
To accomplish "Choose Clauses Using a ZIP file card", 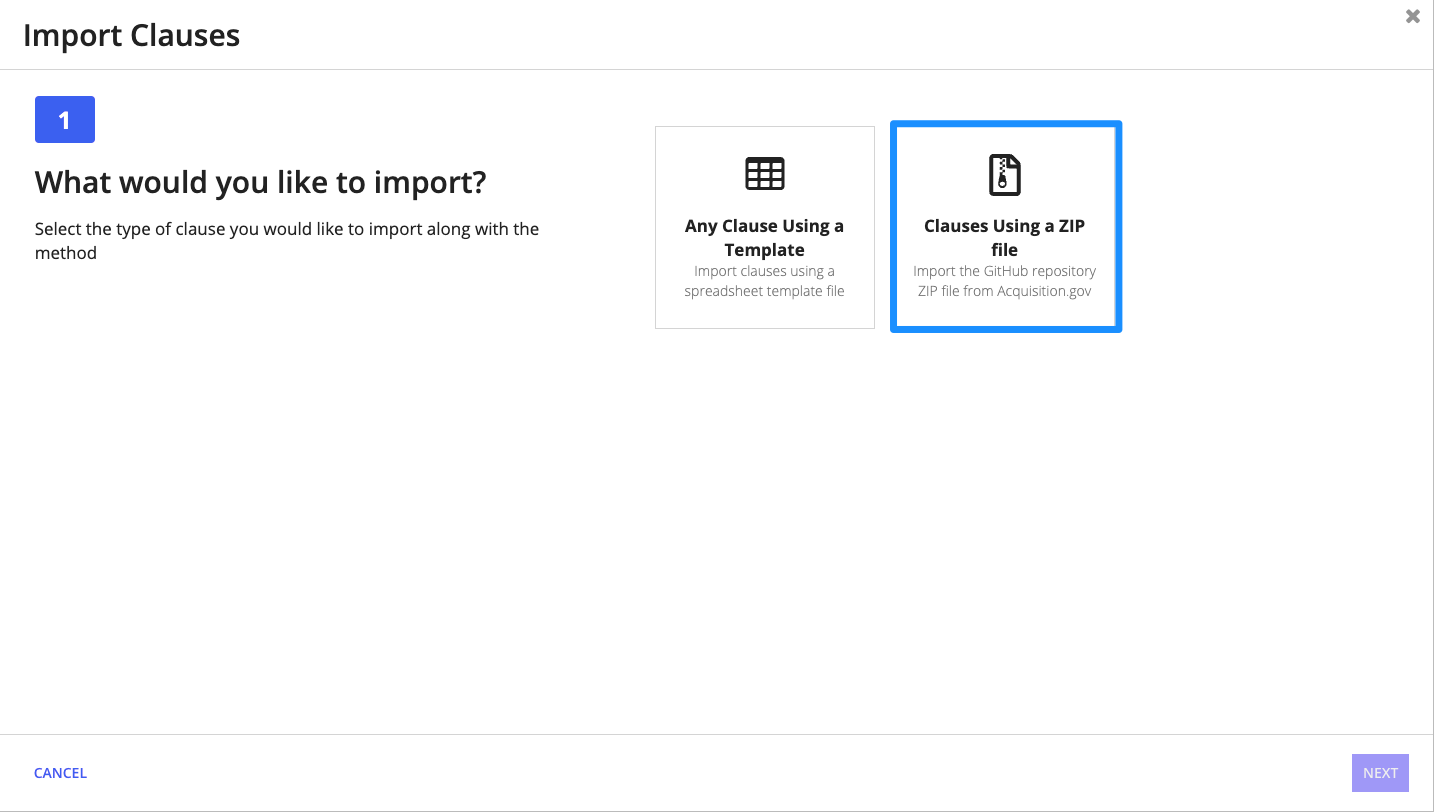I will click(x=1006, y=227).
